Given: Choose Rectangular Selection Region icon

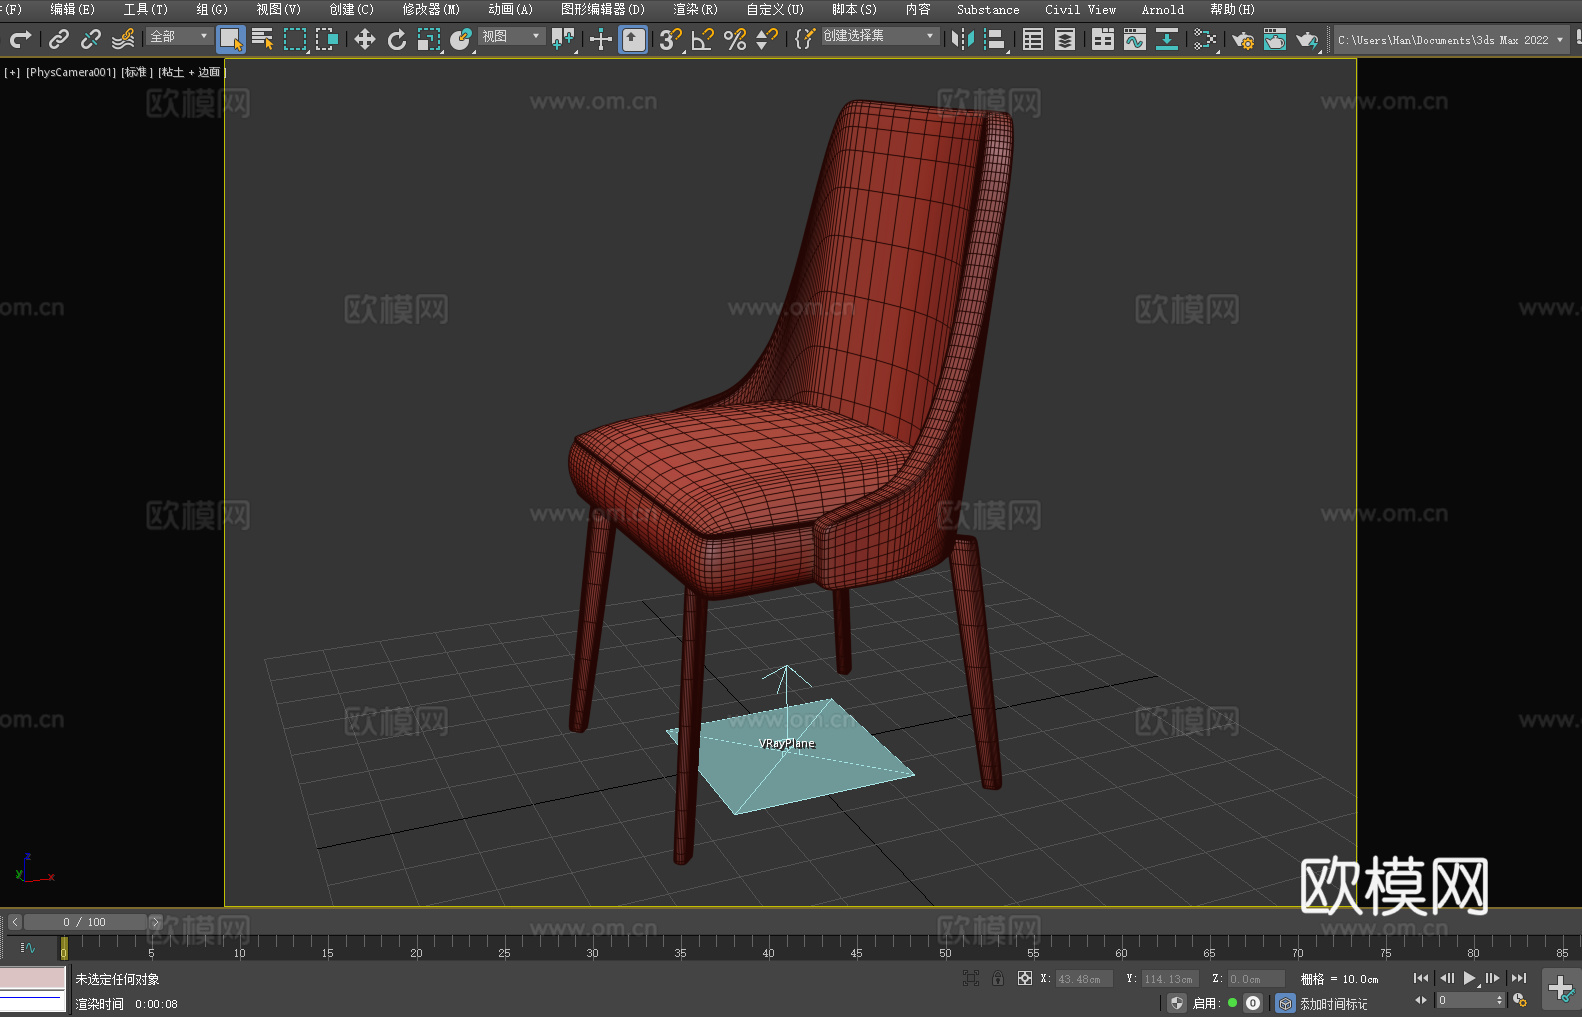Looking at the screenshot, I should 295,39.
